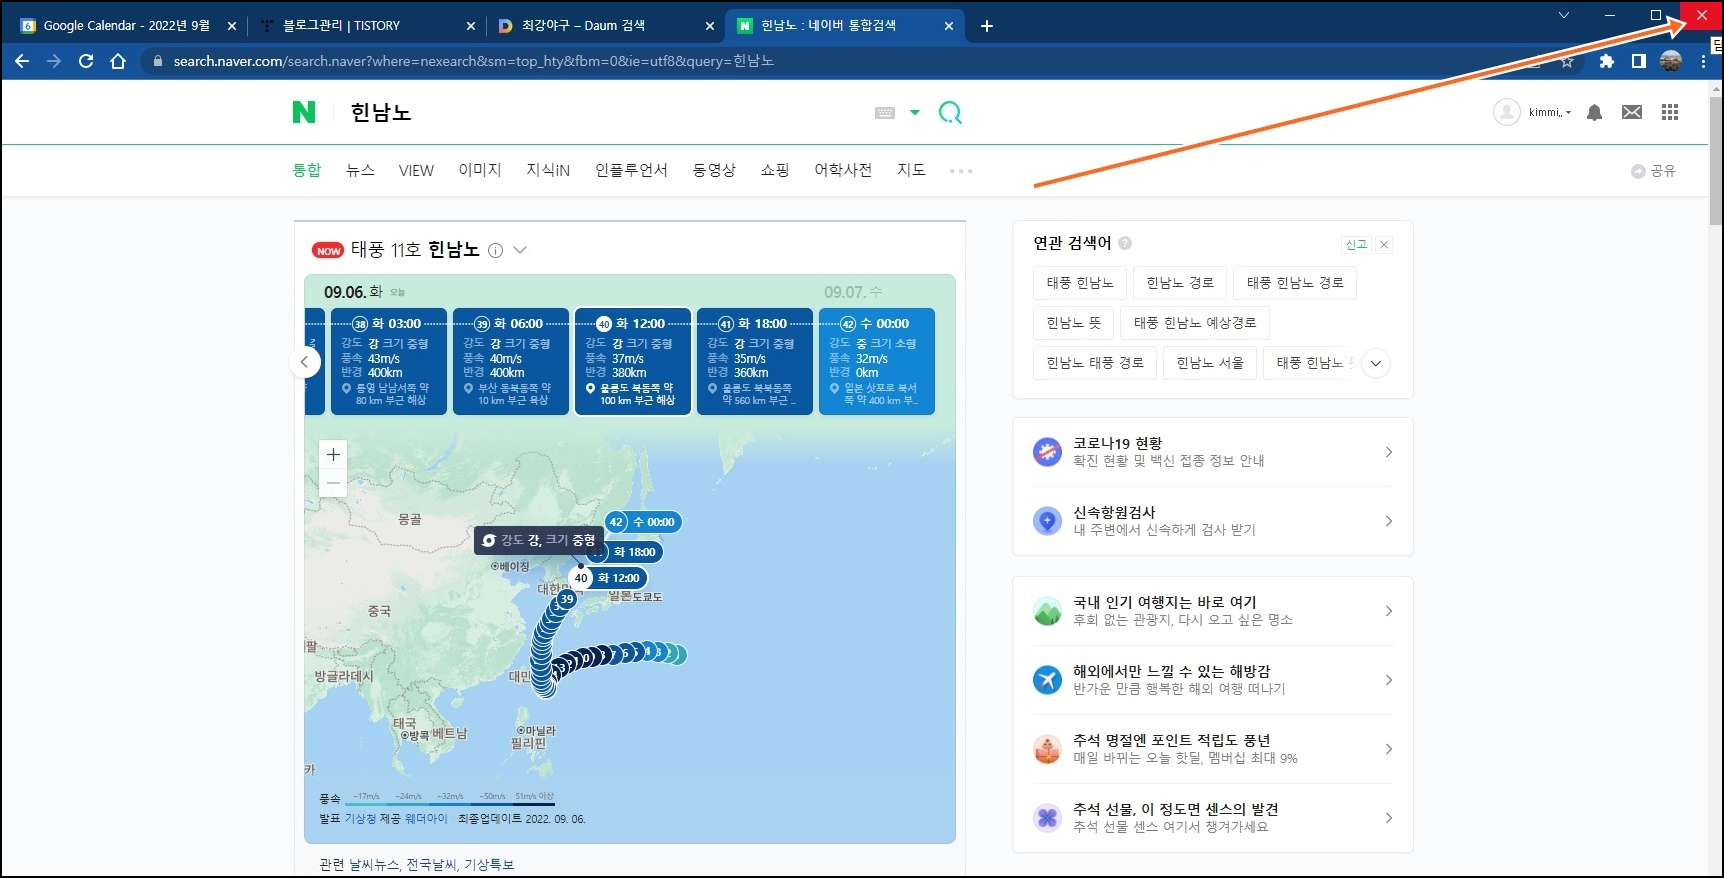Viewport: 1724px width, 878px height.
Task: Click the 태풍 힌남노 related search chip
Action: coord(1080,283)
